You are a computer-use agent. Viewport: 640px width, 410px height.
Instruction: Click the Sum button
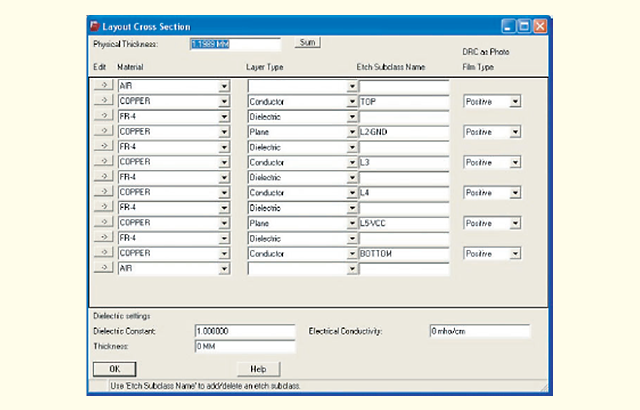click(x=307, y=42)
